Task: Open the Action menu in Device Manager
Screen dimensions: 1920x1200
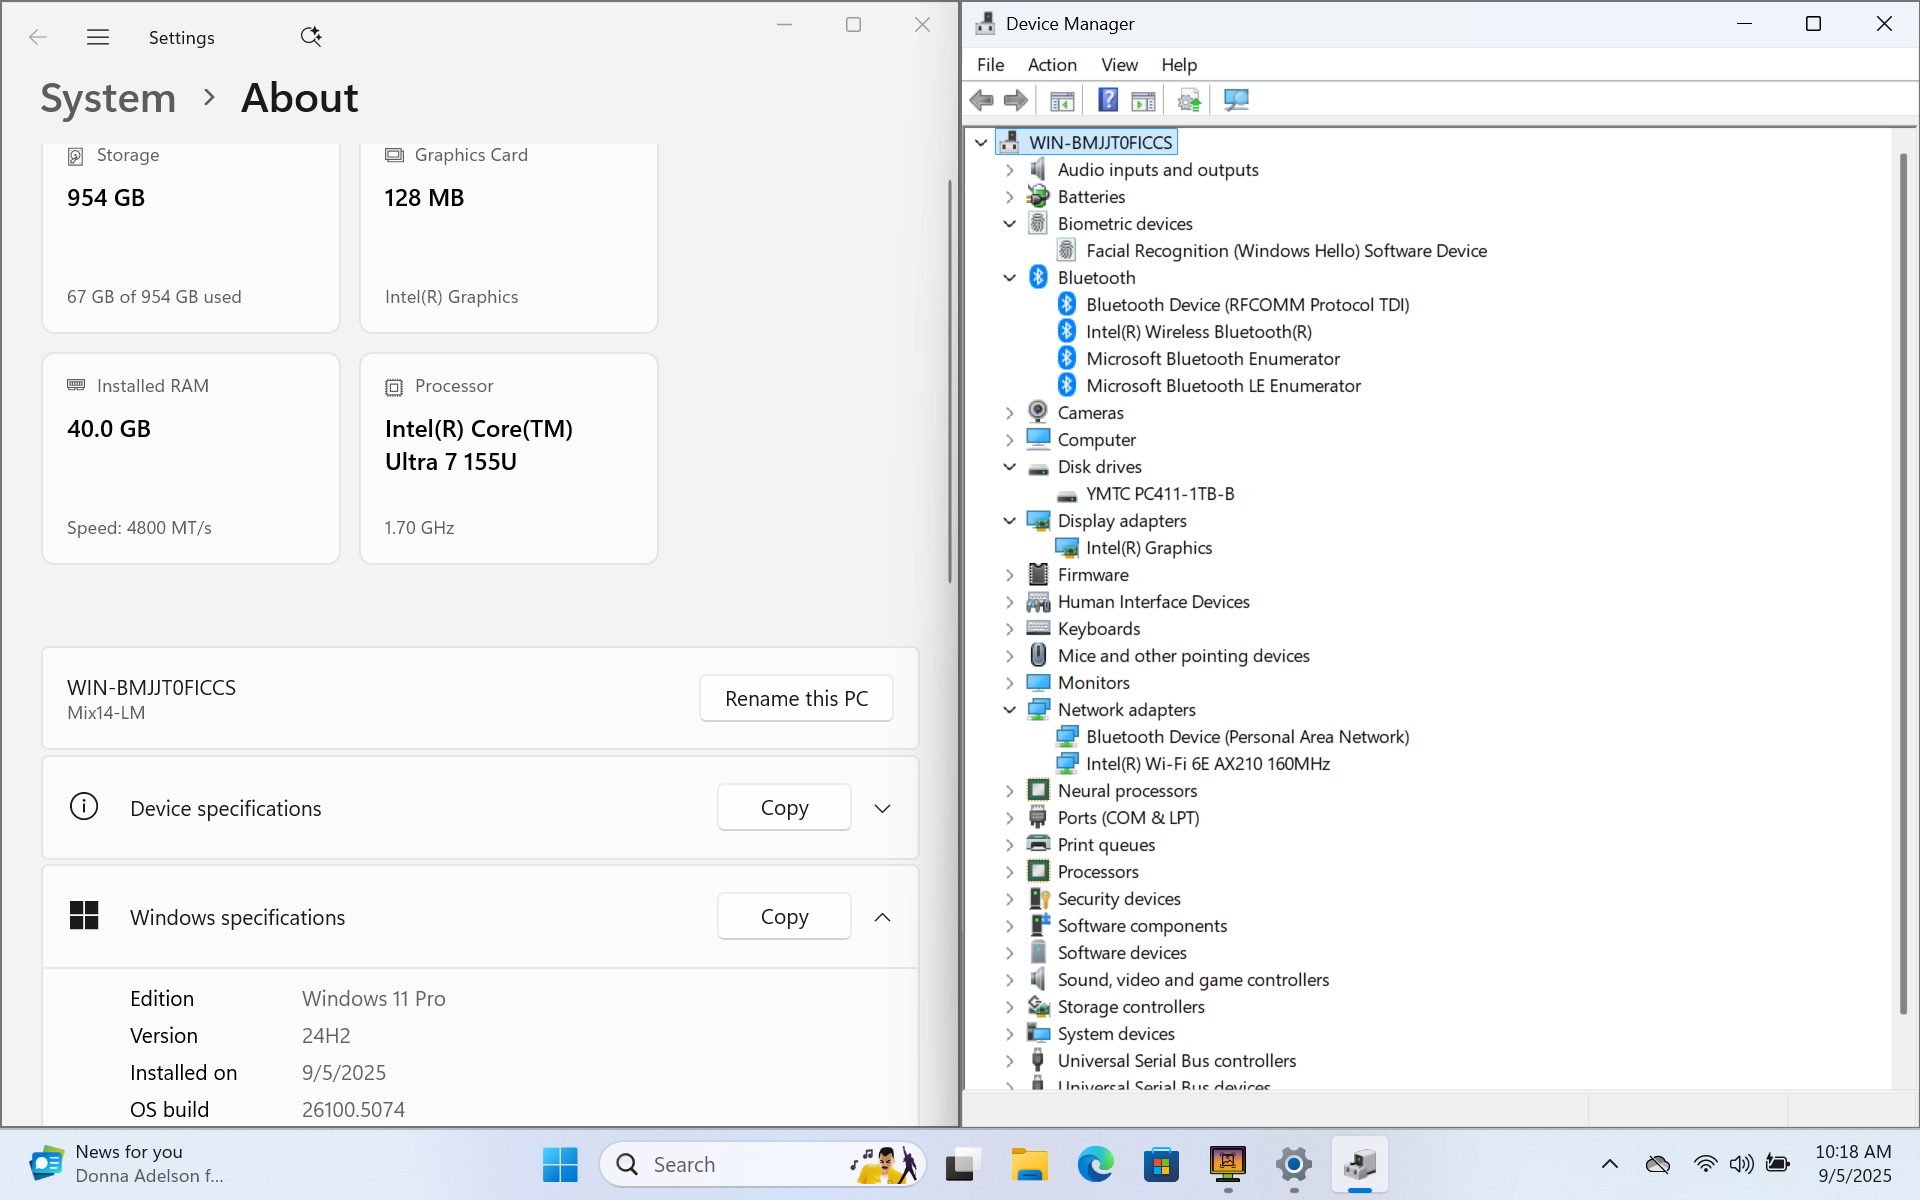Action: 1052,65
